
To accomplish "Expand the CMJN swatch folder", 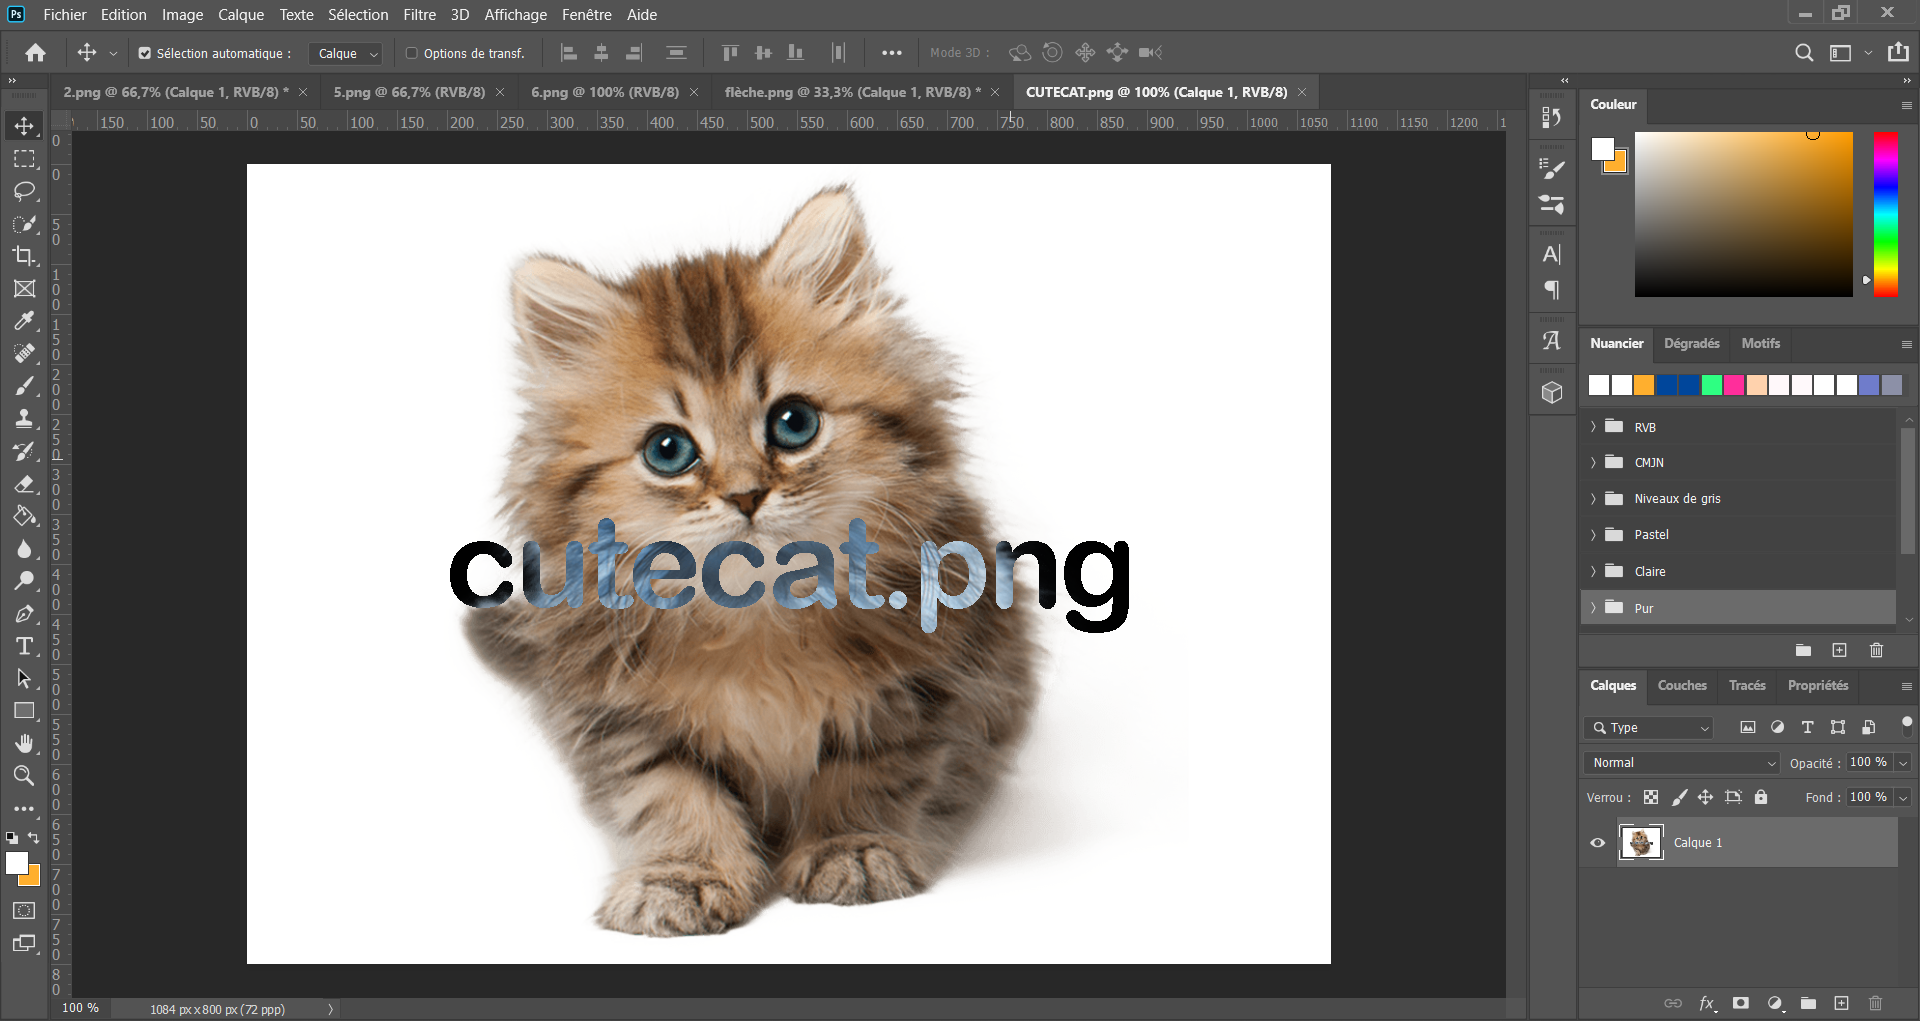I will click(x=1593, y=462).
